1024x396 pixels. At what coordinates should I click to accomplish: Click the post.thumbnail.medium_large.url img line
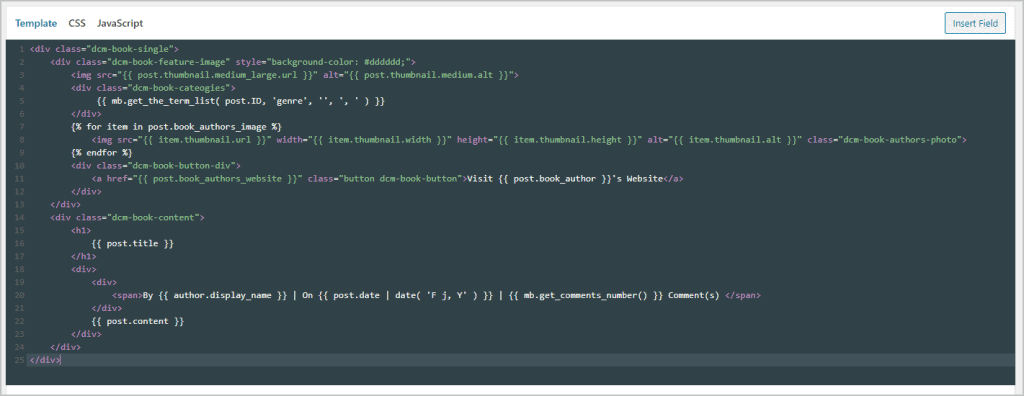(x=295, y=75)
